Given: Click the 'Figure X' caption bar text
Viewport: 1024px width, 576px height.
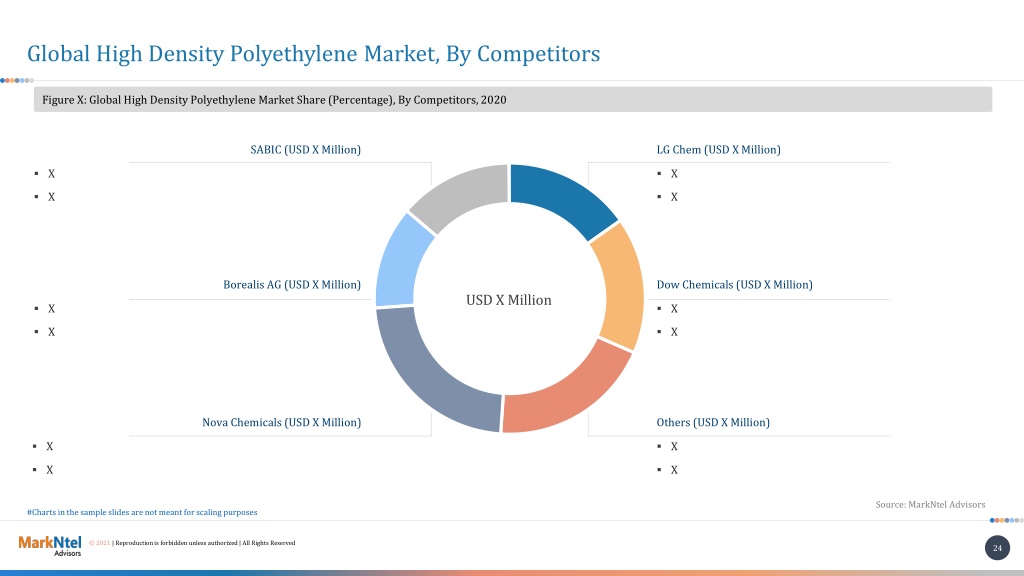Looking at the screenshot, I should click(274, 100).
